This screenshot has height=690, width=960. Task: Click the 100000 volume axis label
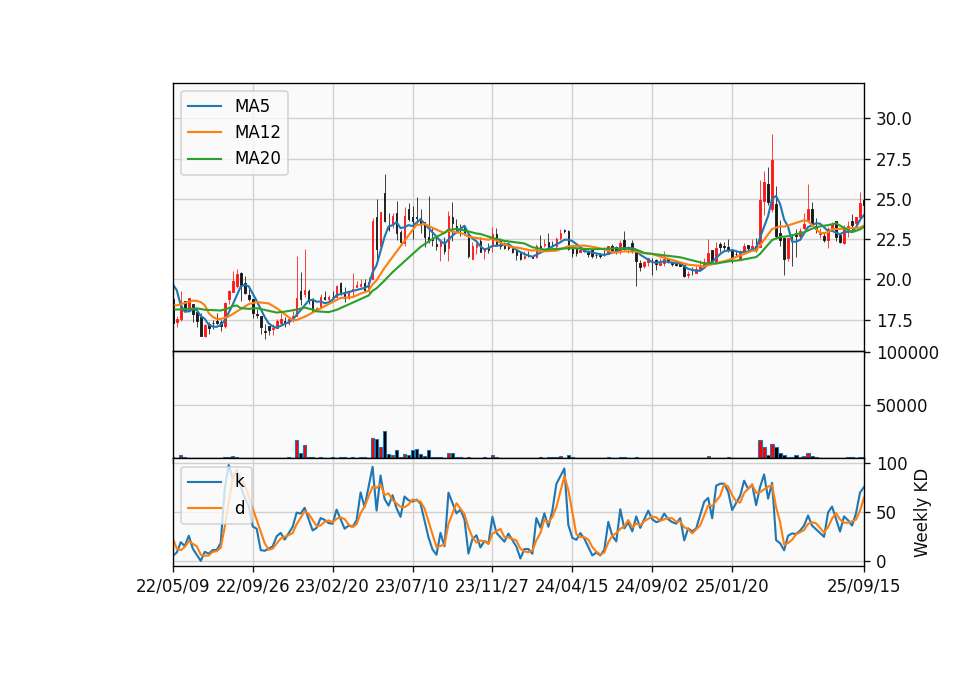[908, 353]
